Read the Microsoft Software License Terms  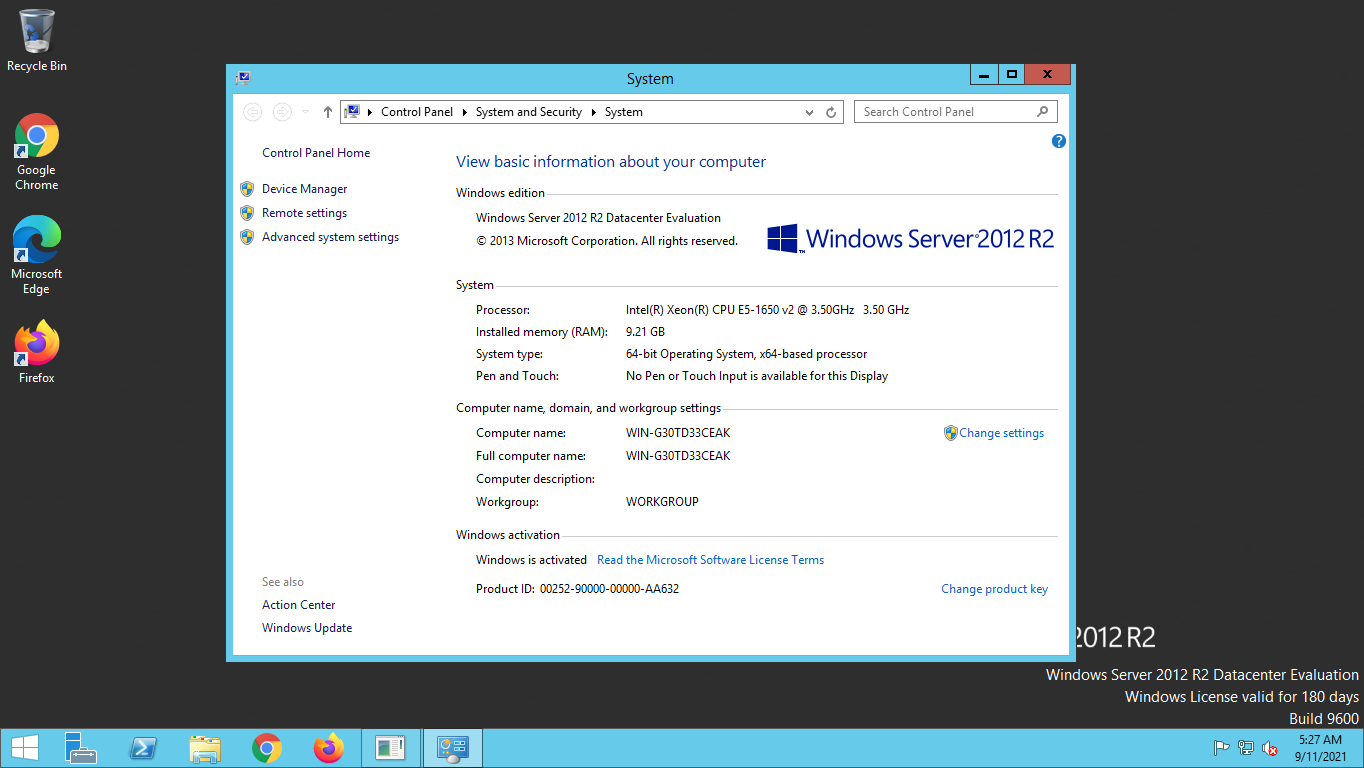coord(710,560)
